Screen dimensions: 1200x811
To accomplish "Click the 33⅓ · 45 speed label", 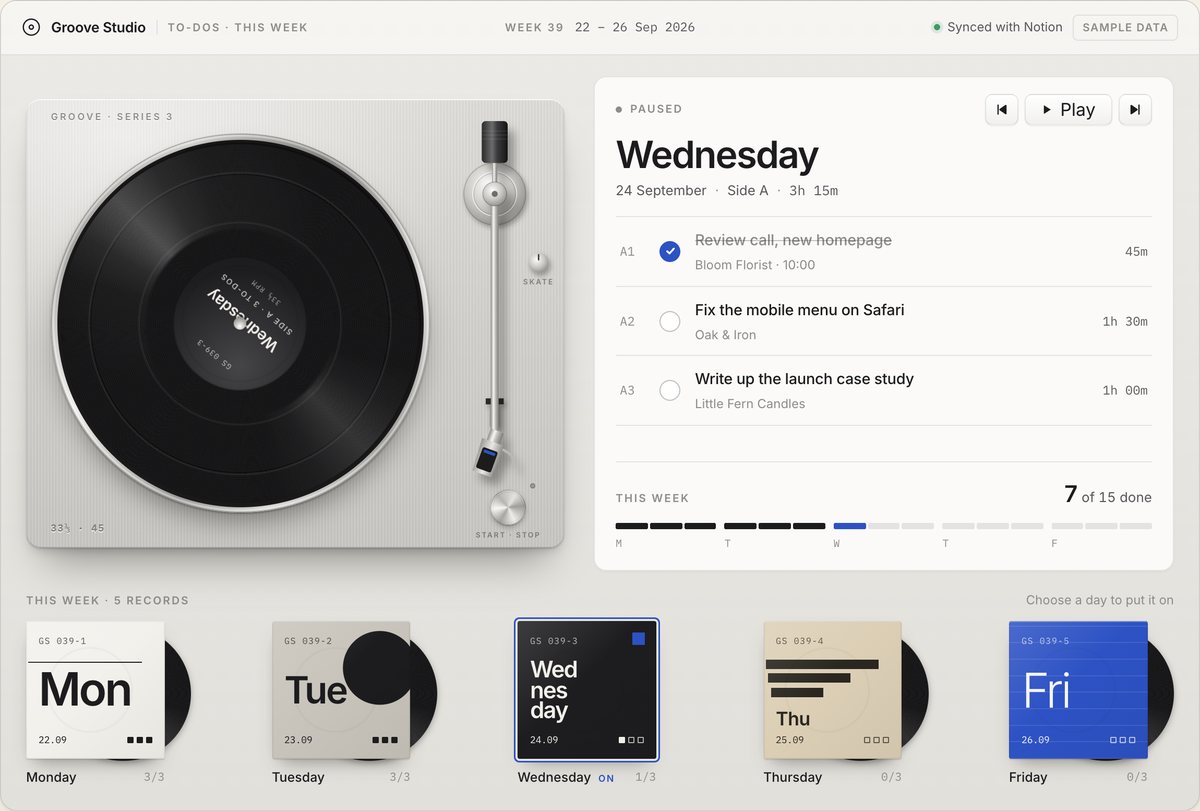I will (x=77, y=528).
